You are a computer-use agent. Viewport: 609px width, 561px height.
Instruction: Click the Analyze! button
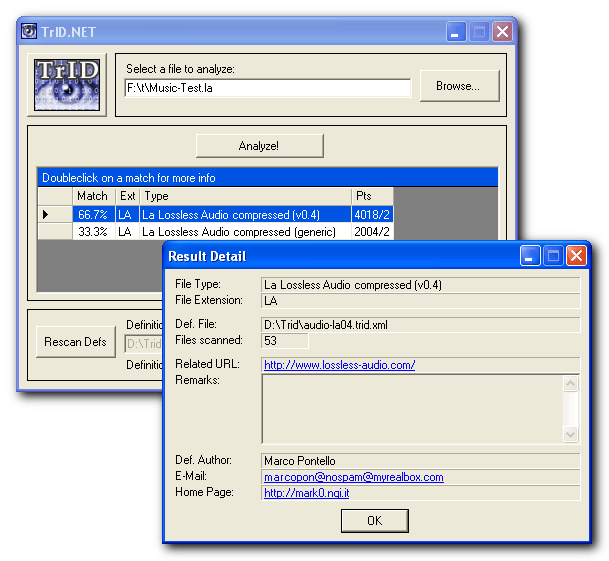click(259, 146)
